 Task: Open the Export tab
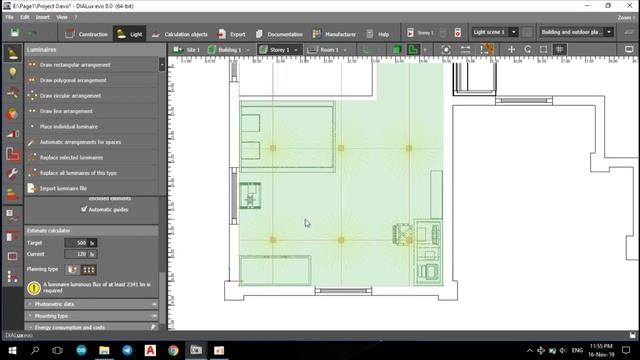click(231, 34)
